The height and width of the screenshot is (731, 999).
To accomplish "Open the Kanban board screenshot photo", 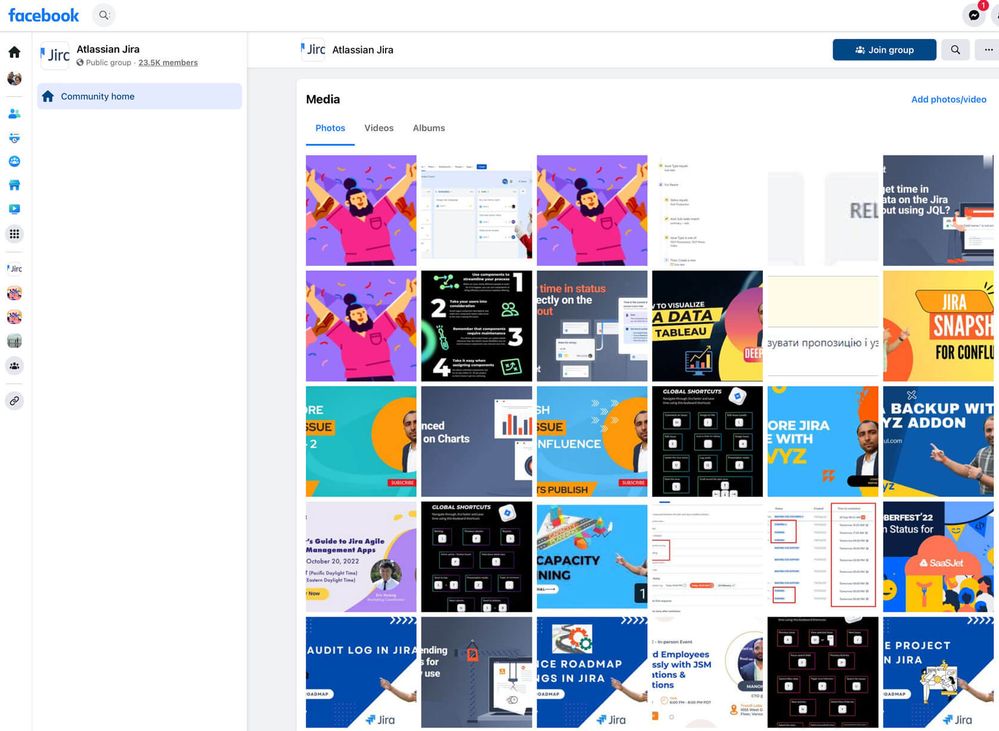I will (477, 210).
